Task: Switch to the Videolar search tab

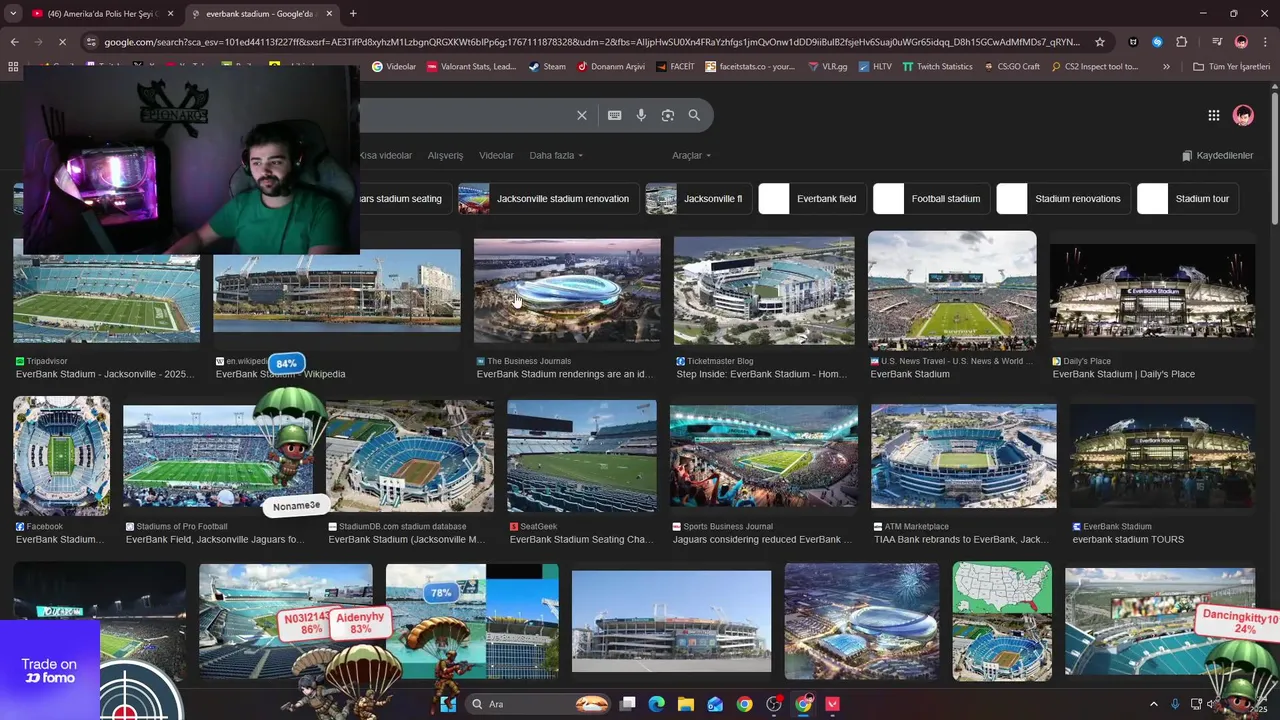Action: pyautogui.click(x=496, y=155)
